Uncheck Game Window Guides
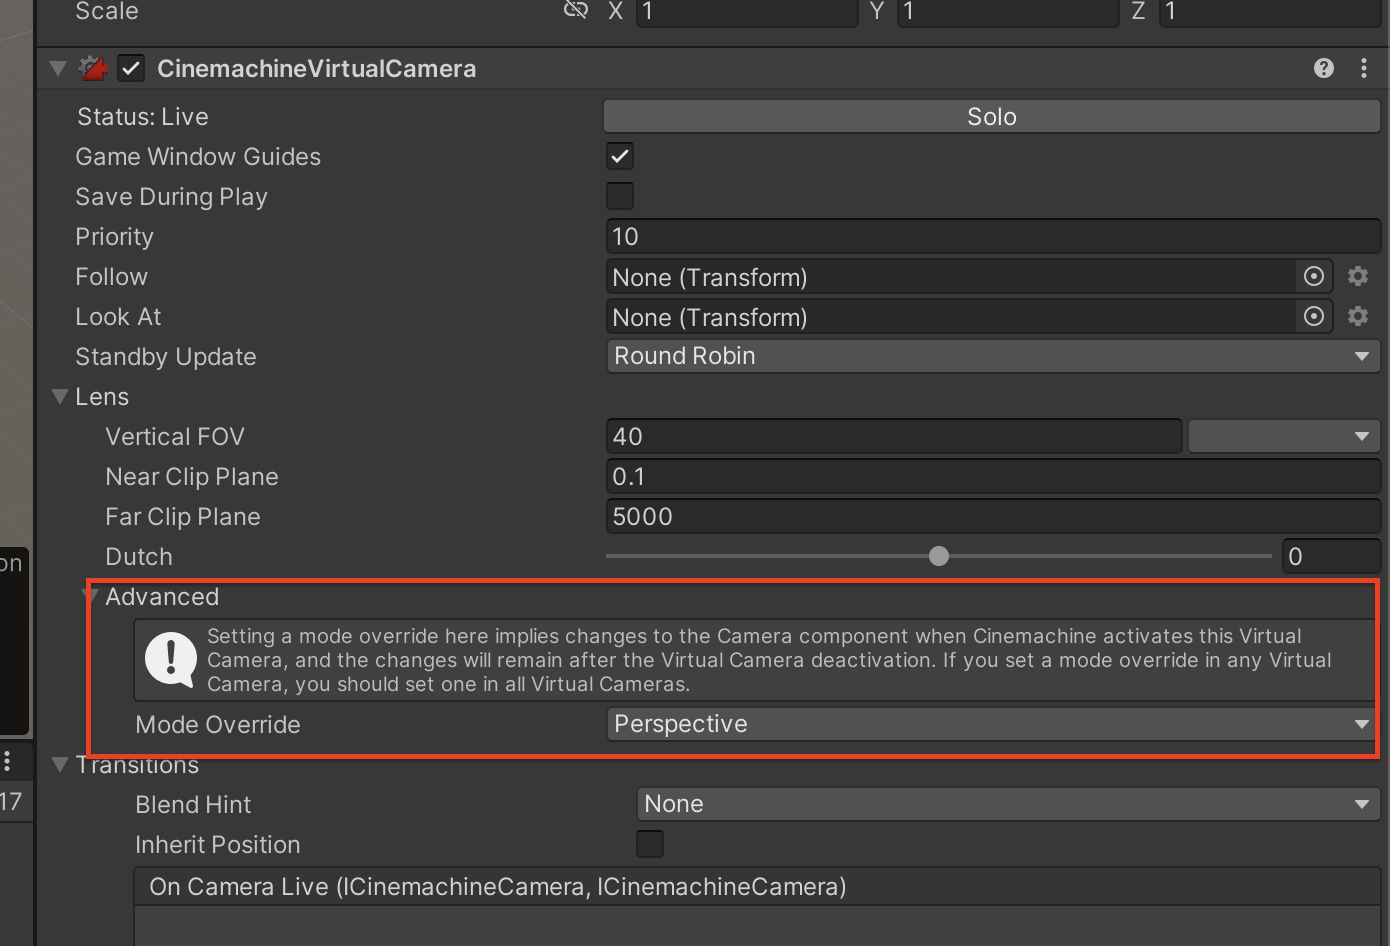 click(620, 156)
